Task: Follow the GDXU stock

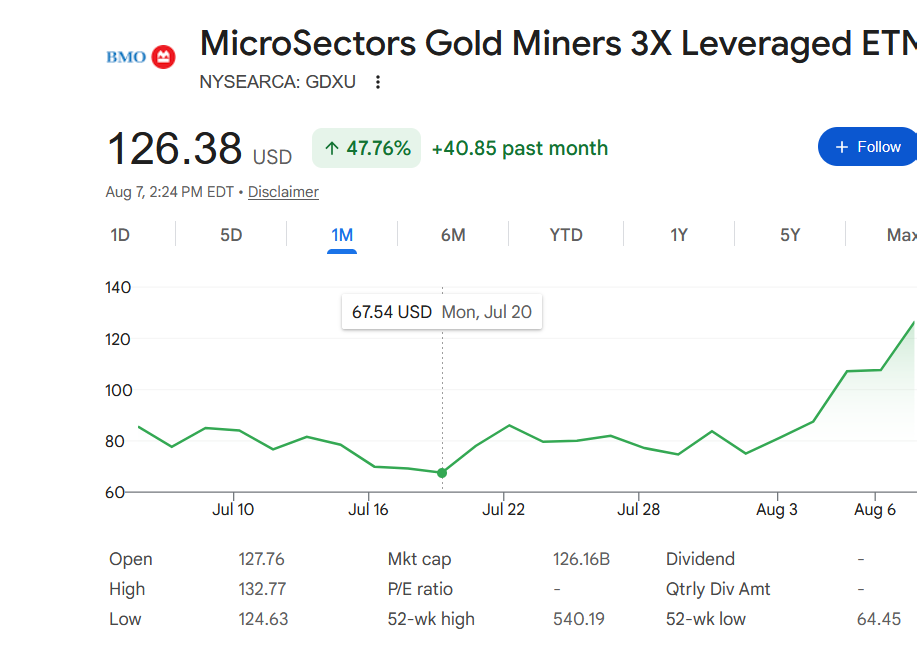Action: pos(868,147)
